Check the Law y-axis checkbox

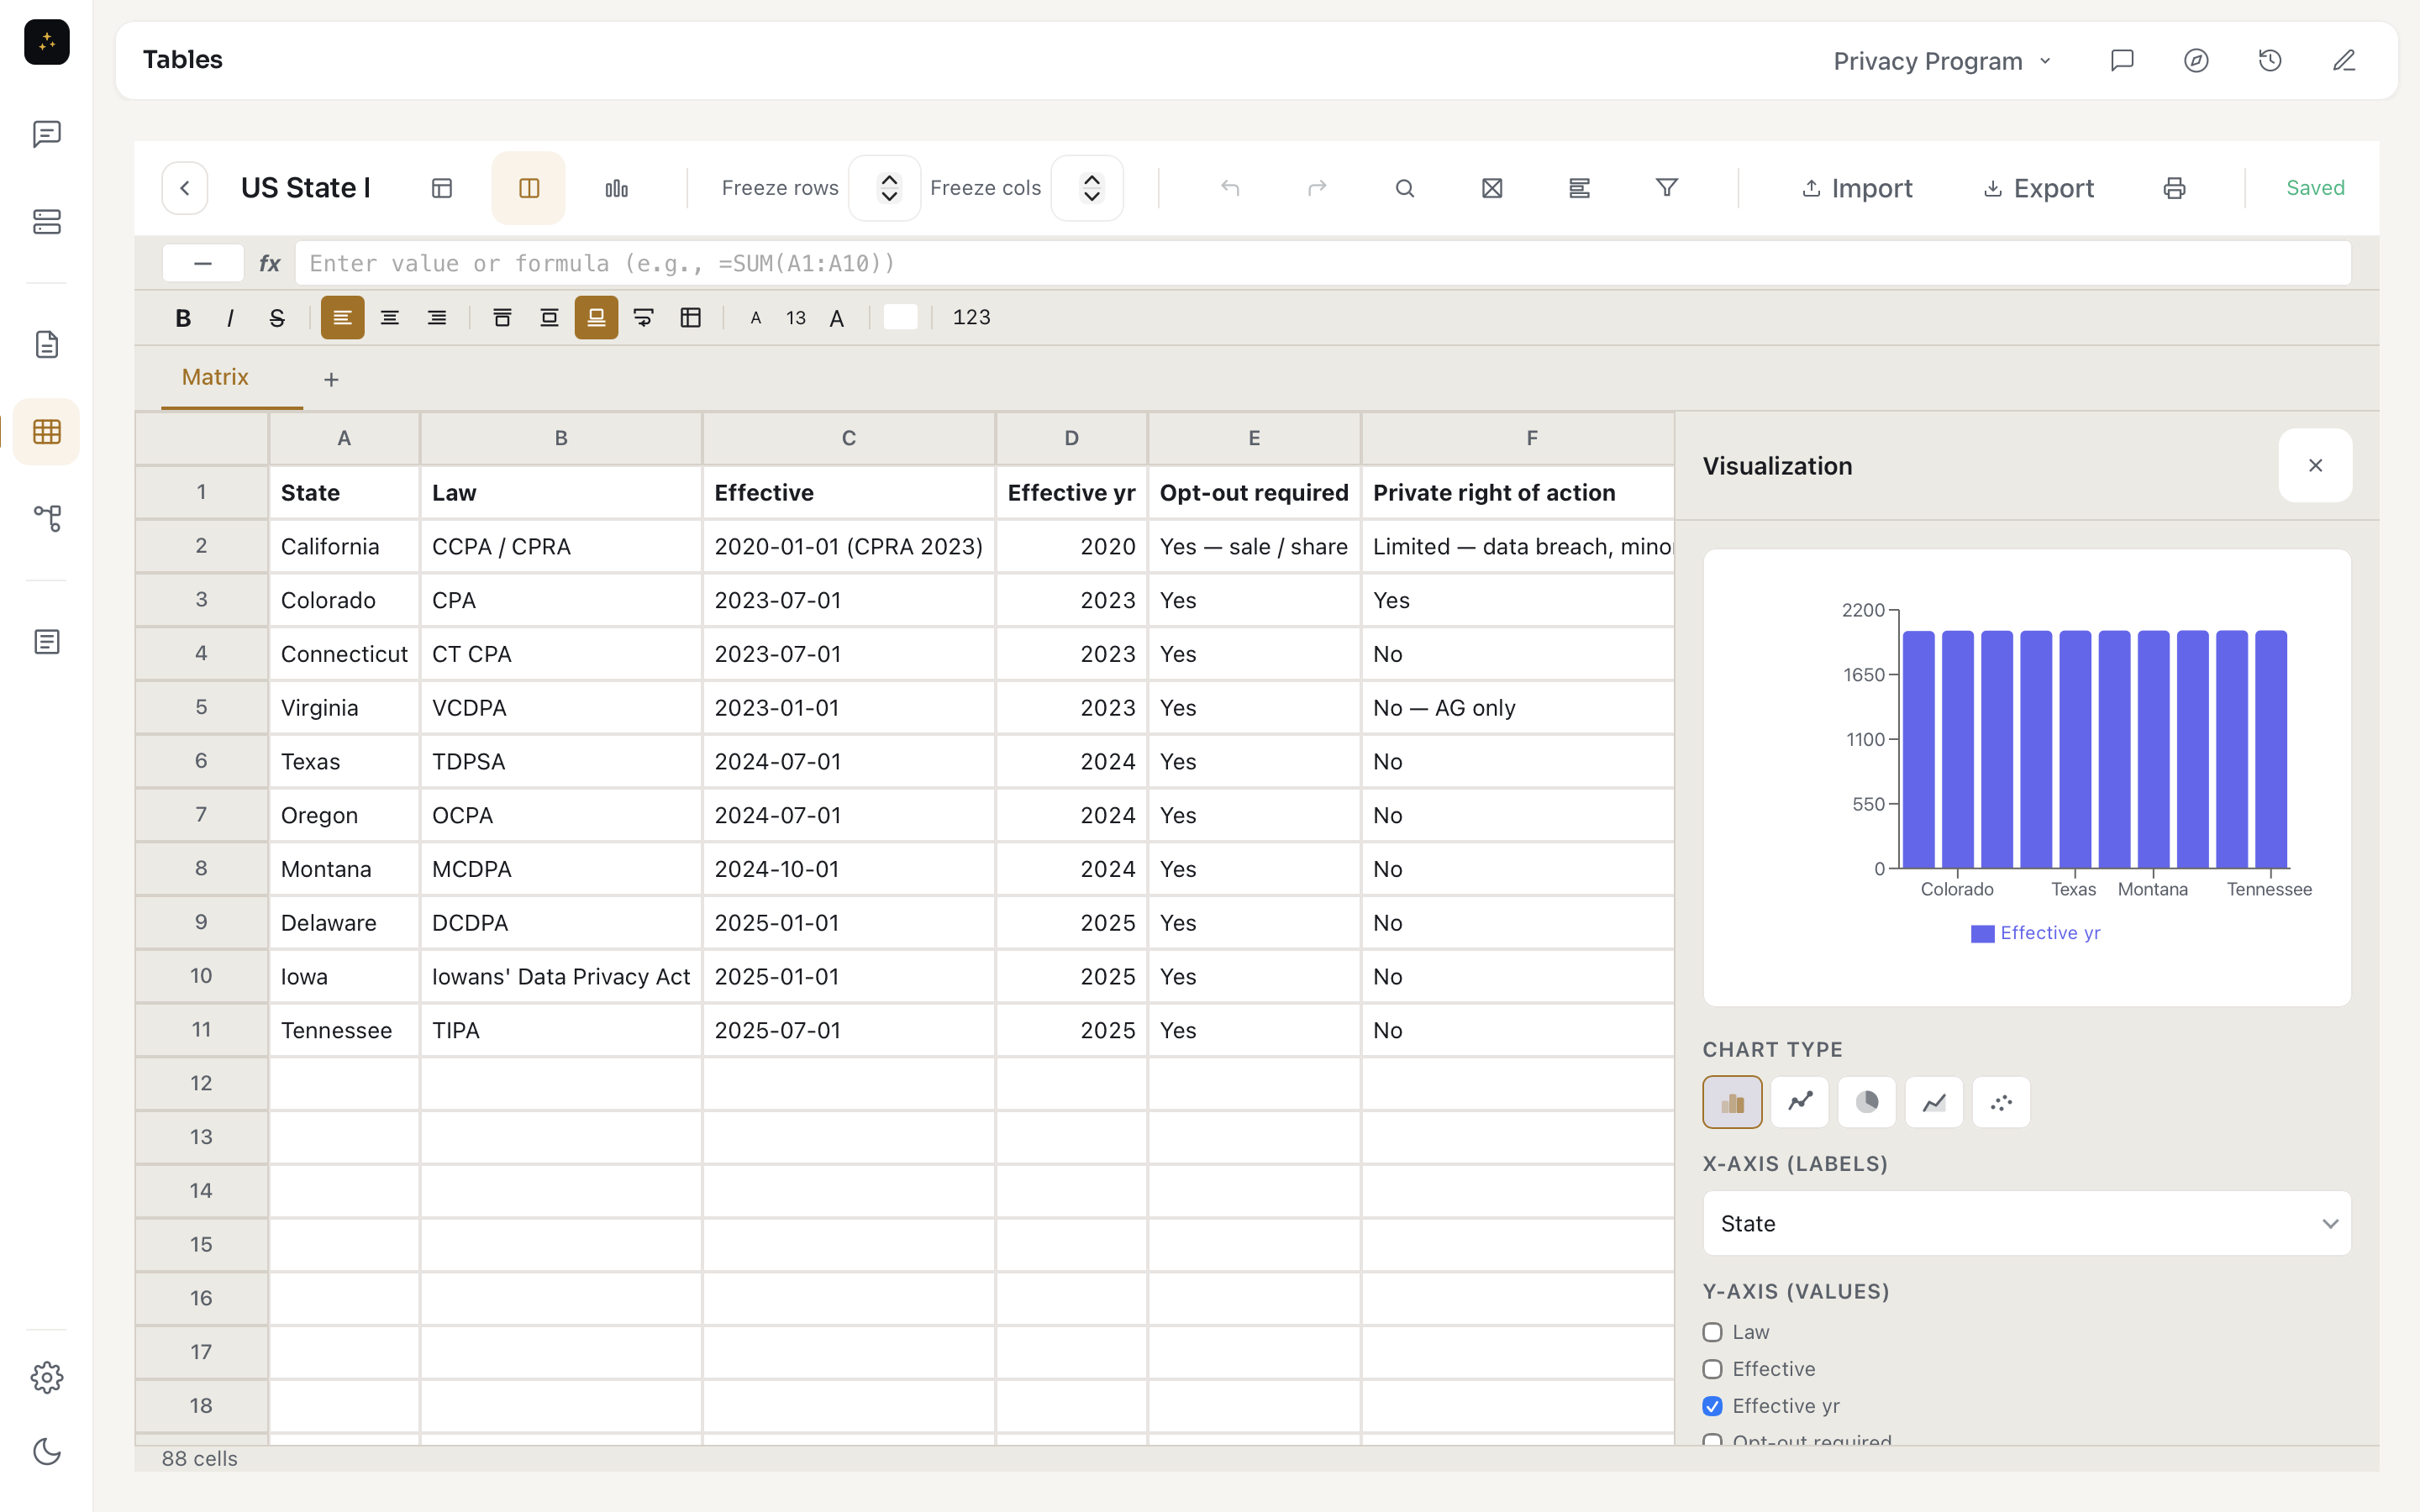coord(1712,1332)
